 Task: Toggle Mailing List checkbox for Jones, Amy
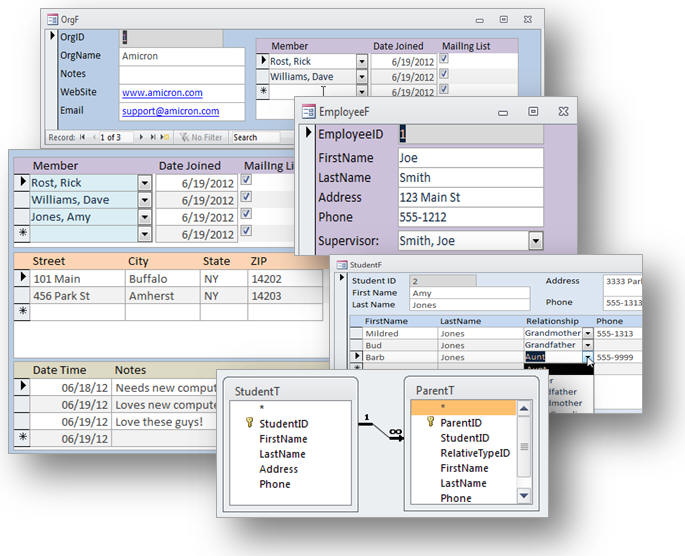(246, 215)
